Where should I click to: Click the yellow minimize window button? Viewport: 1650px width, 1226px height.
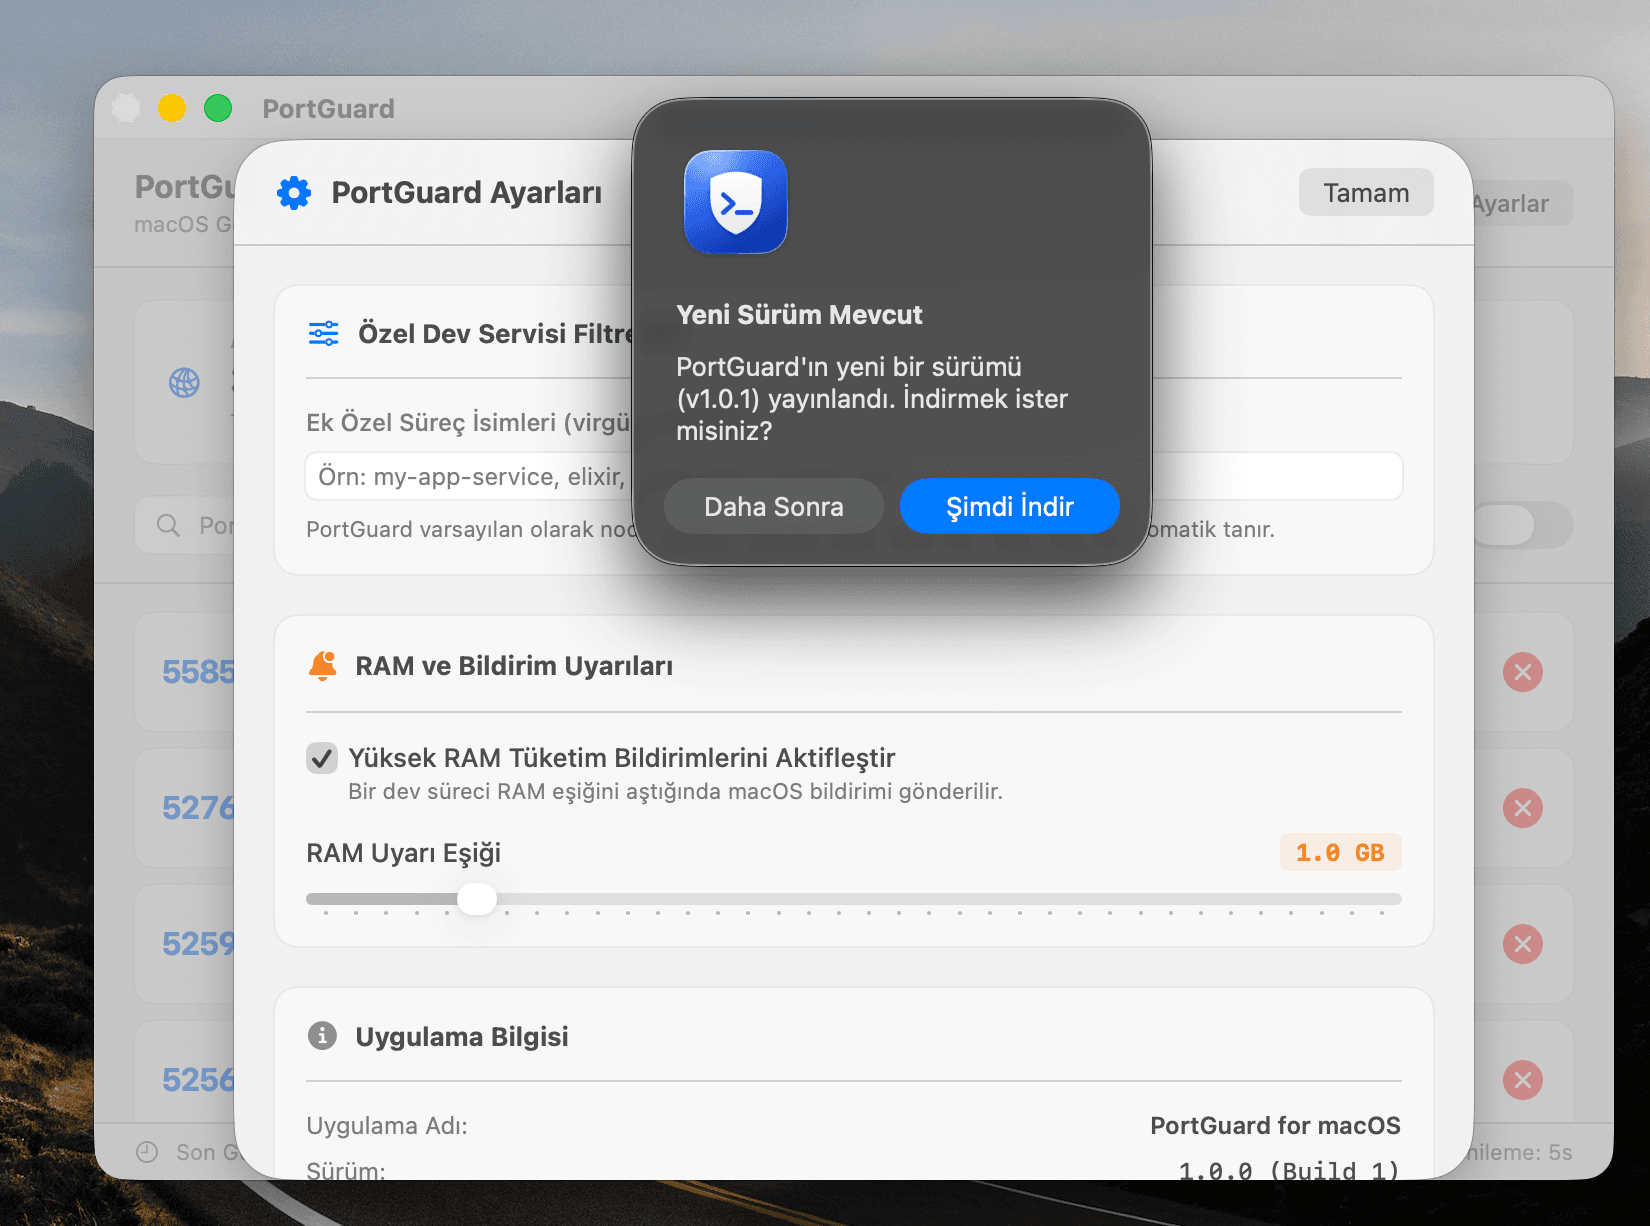pos(172,108)
